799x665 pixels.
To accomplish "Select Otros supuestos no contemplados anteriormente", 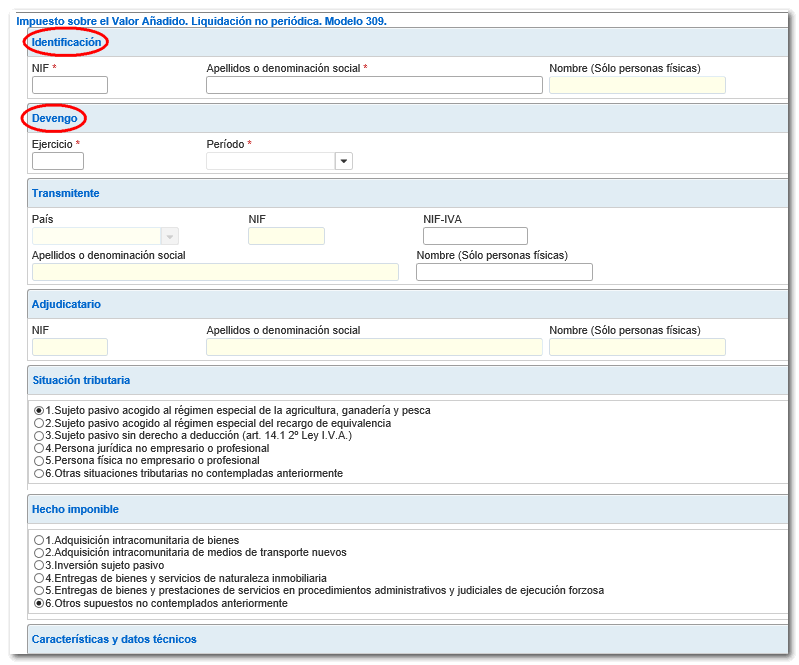I will click(39, 604).
